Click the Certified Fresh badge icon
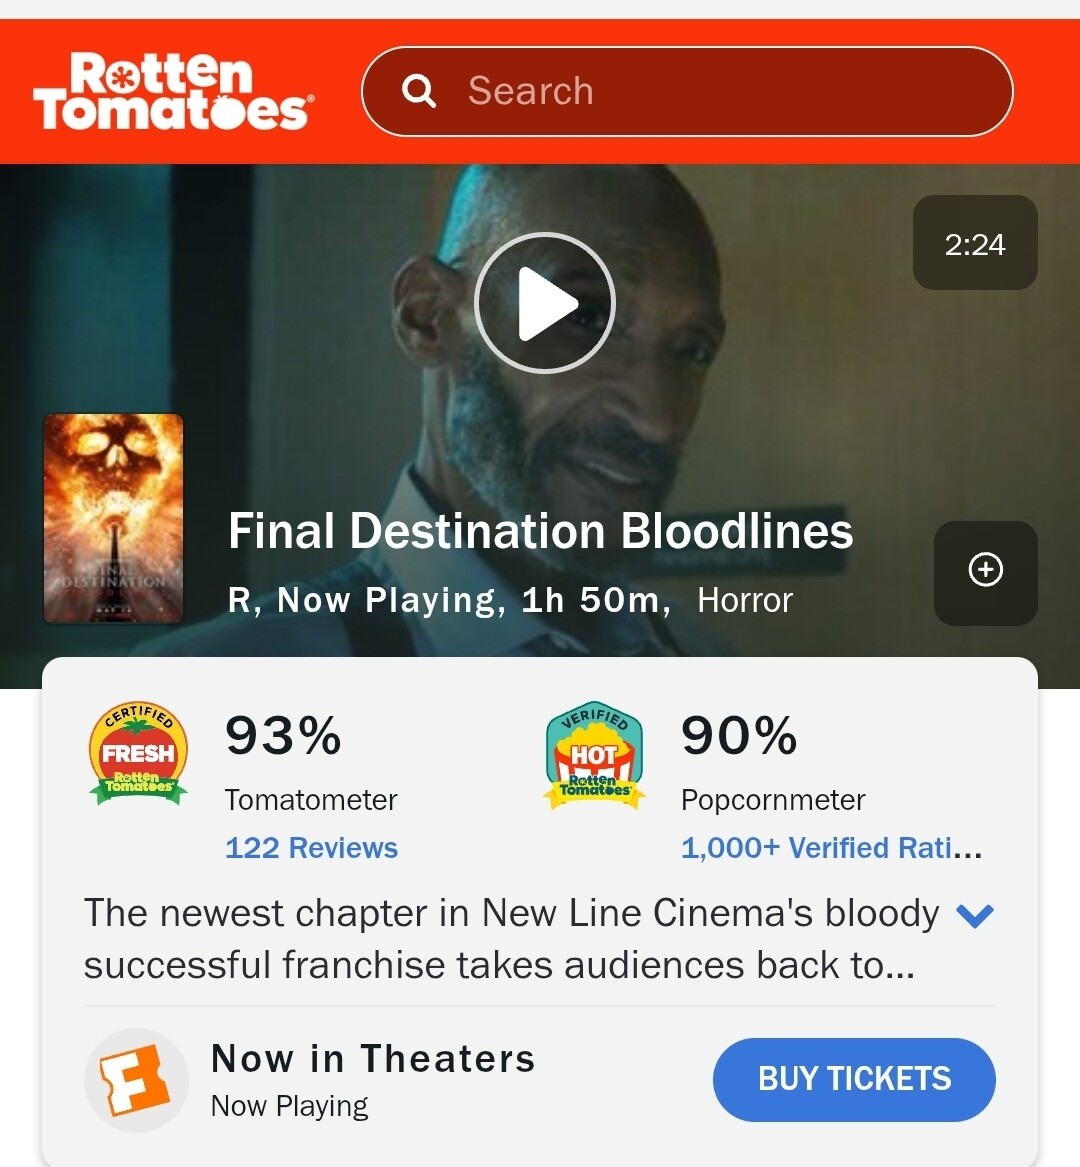The image size is (1080, 1167). click(138, 753)
